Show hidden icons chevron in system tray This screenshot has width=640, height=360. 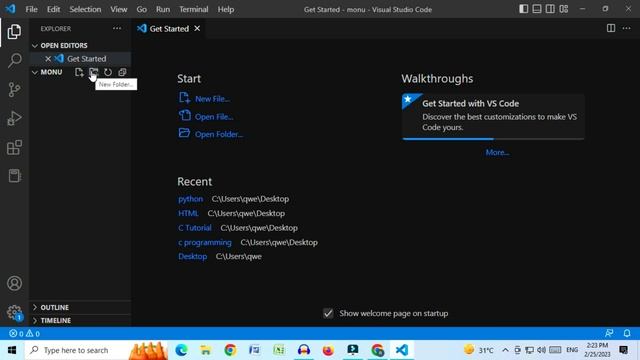coord(505,350)
